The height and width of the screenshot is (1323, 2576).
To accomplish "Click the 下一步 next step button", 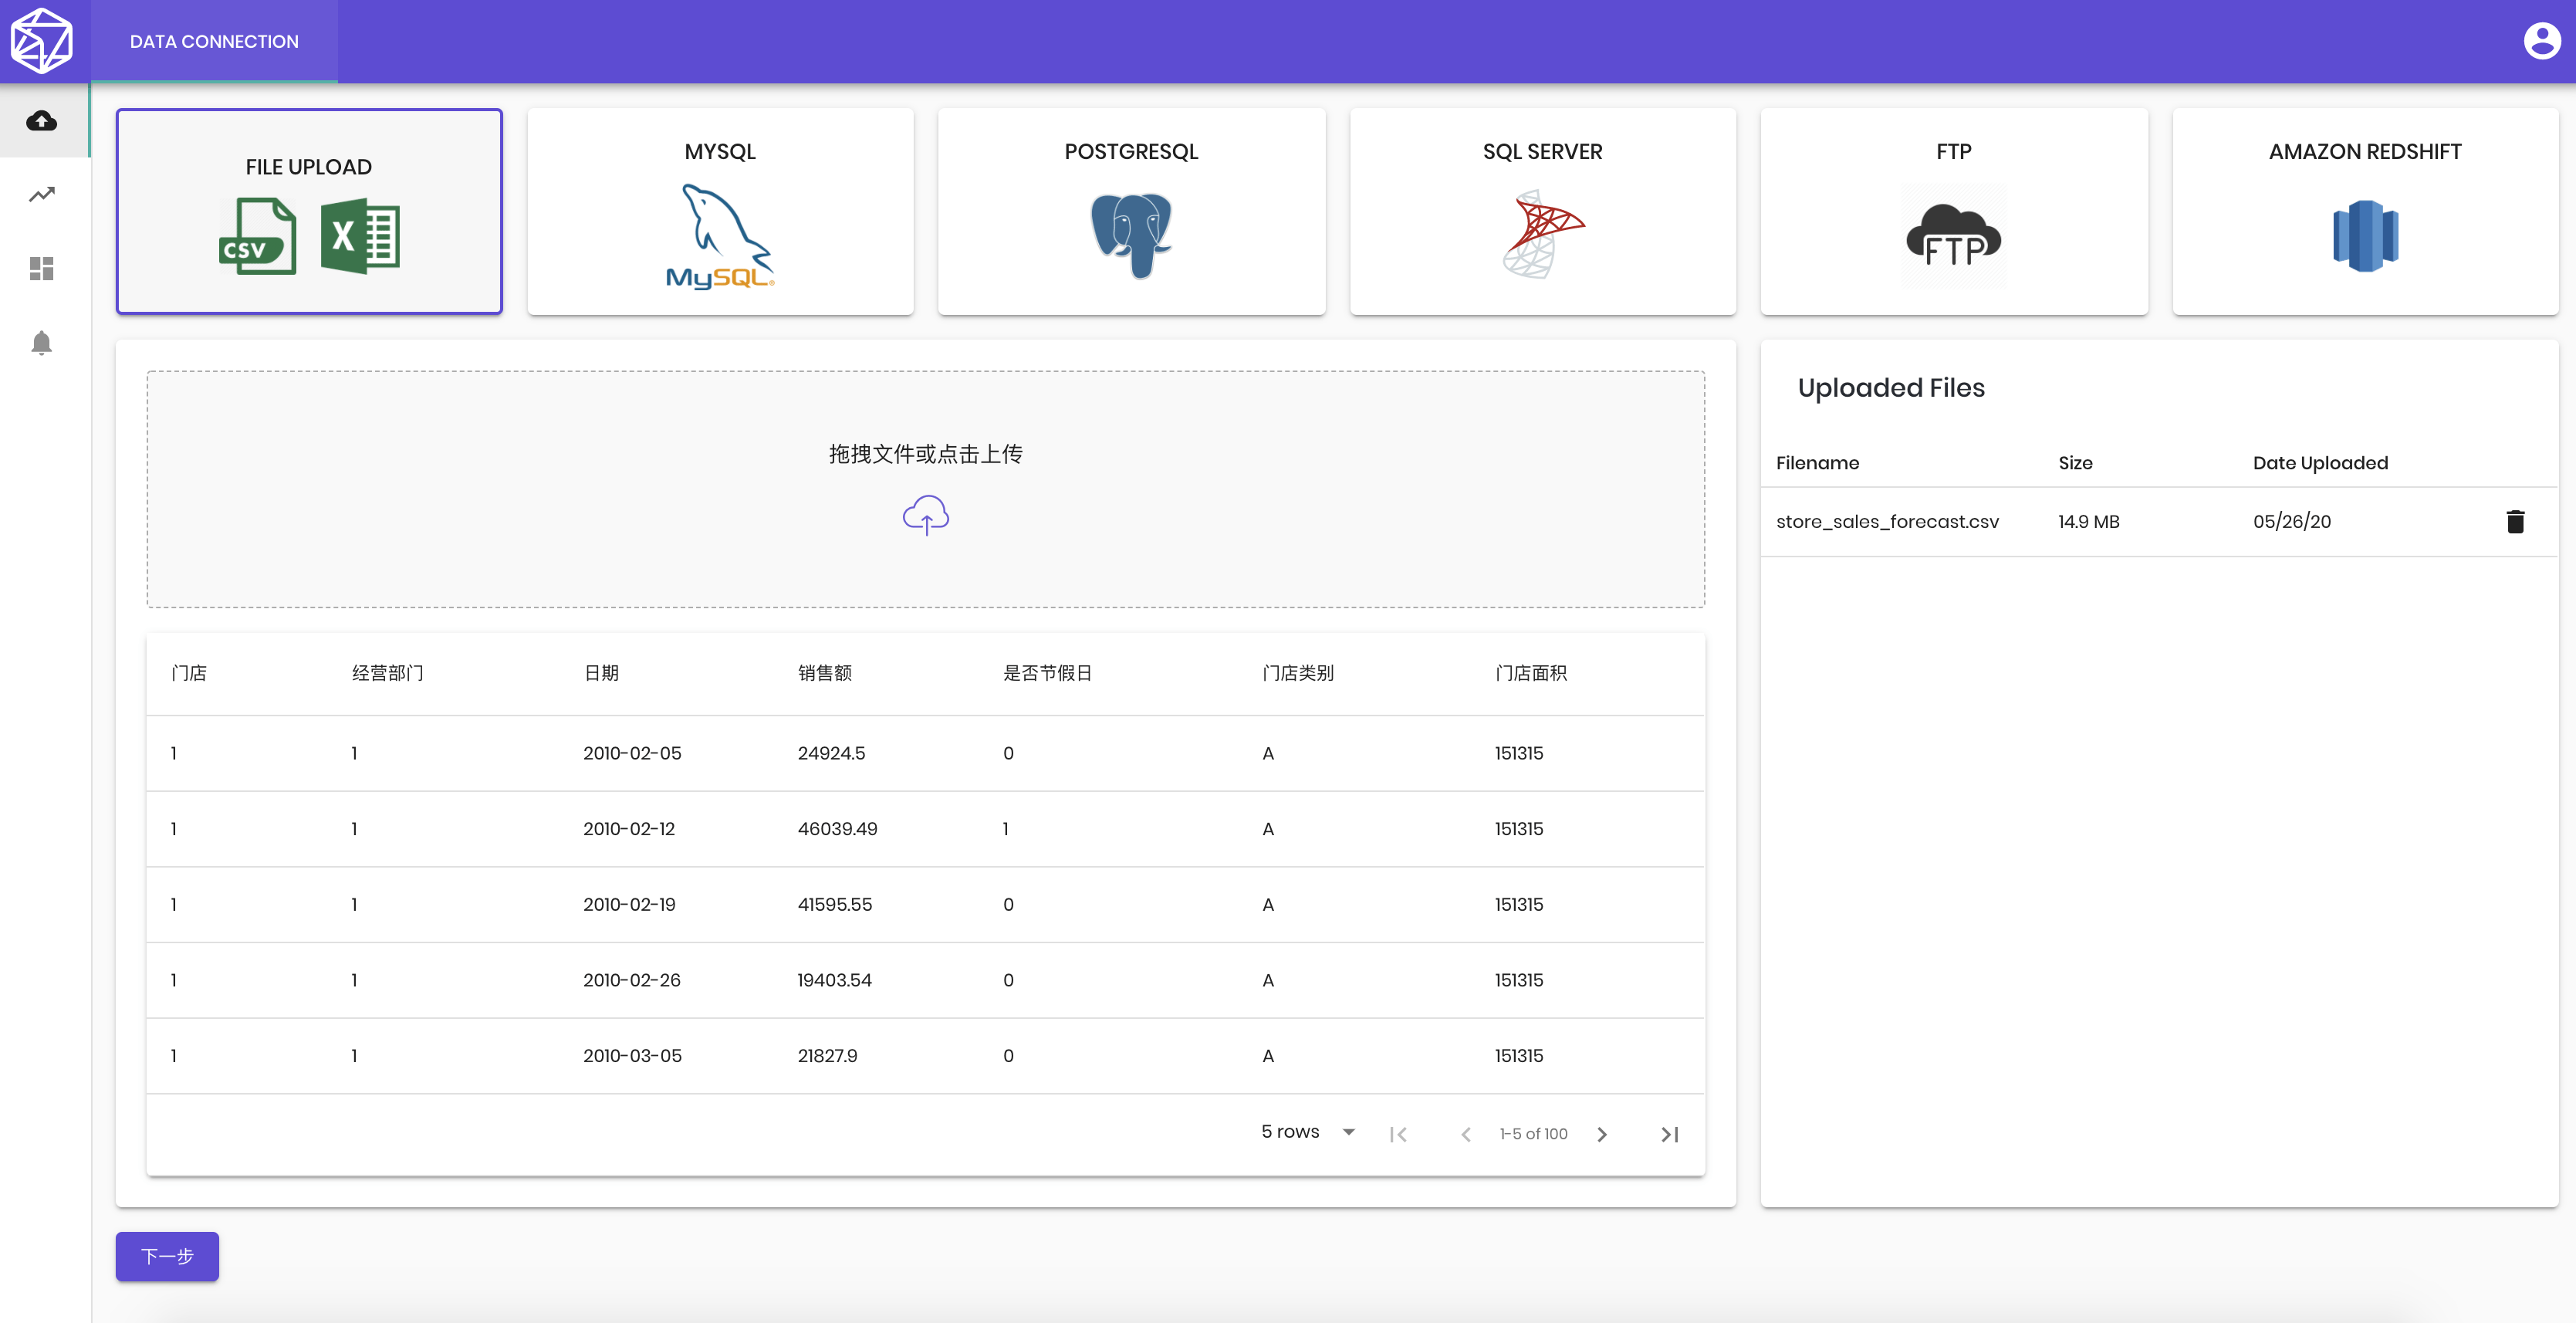I will (167, 1256).
